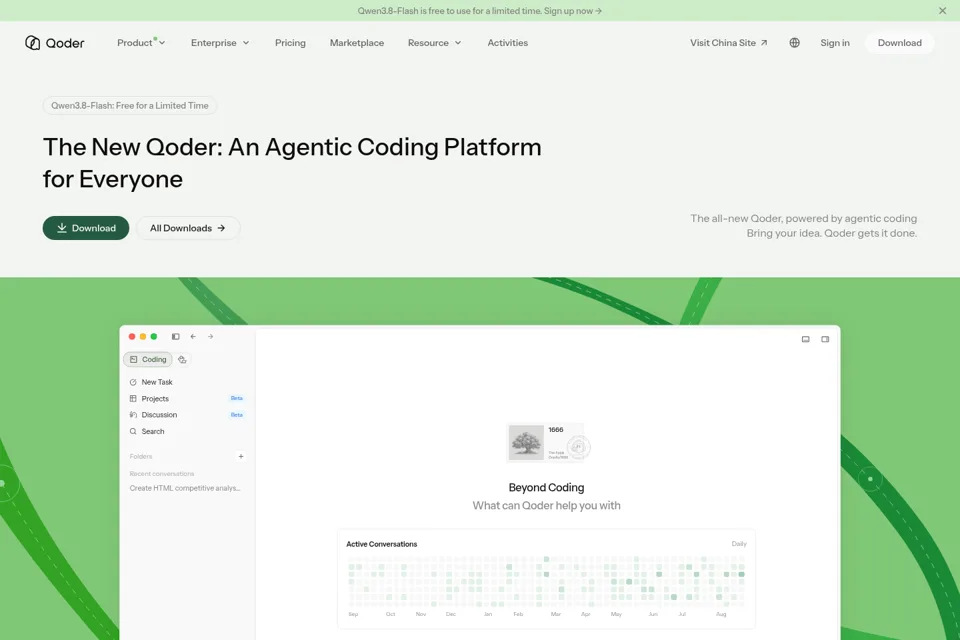Expand the Resource dropdown menu
This screenshot has height=640, width=960.
point(434,43)
